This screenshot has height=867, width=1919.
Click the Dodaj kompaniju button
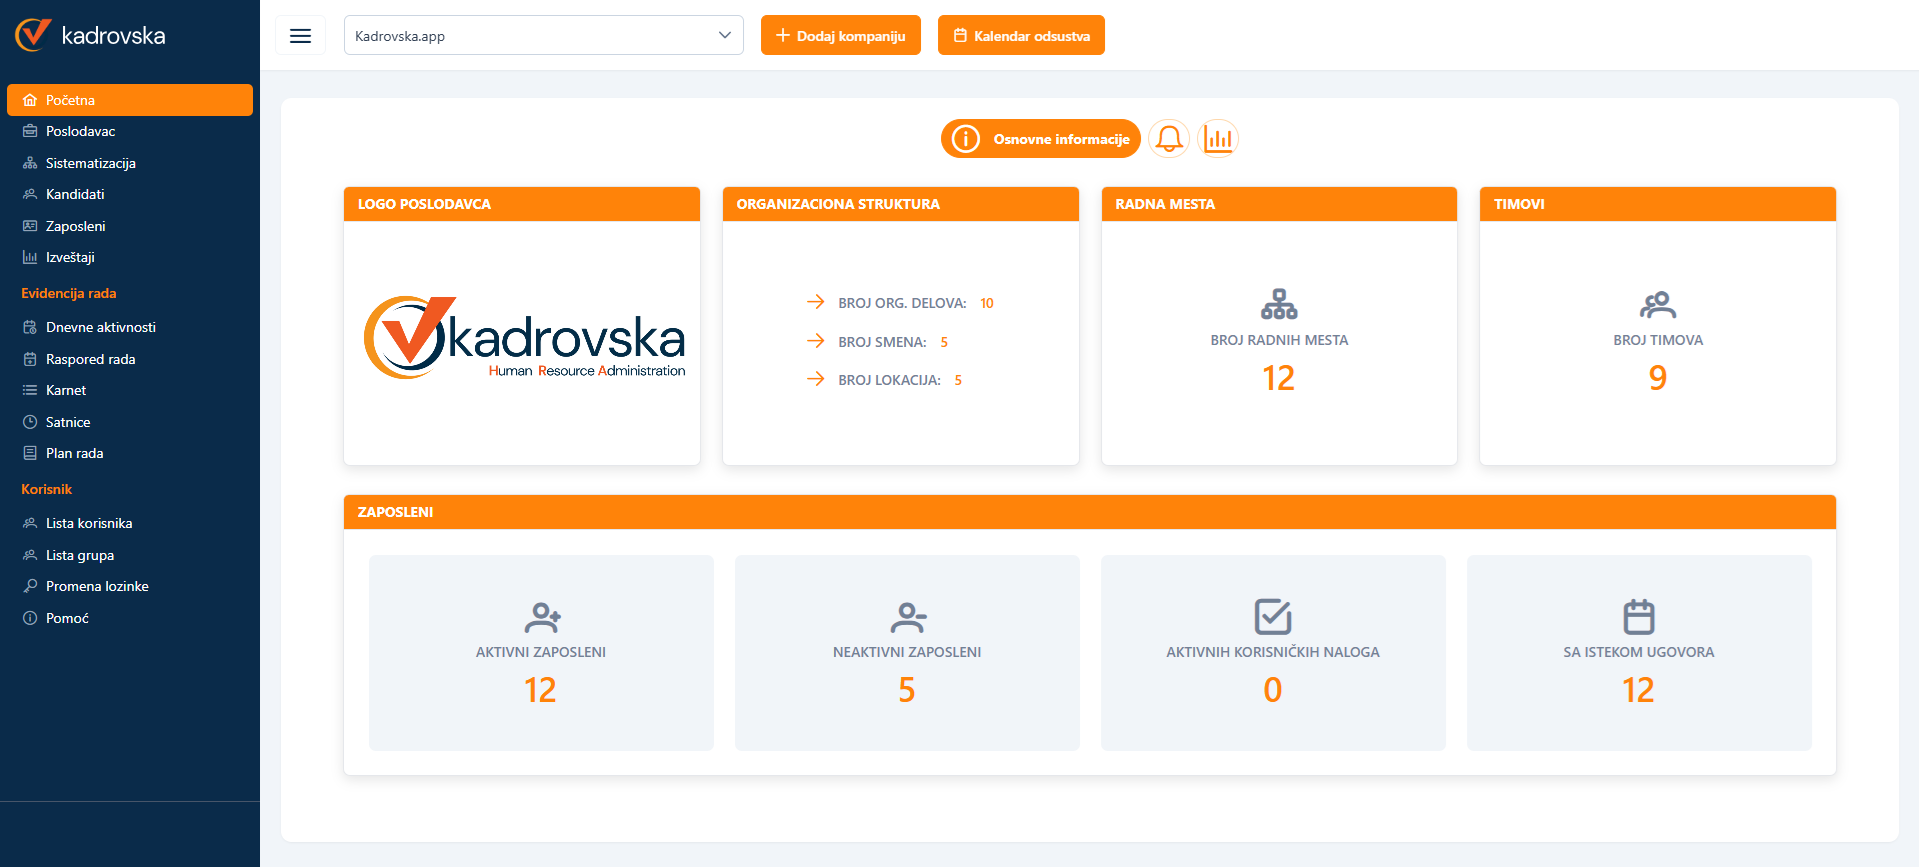tap(840, 36)
